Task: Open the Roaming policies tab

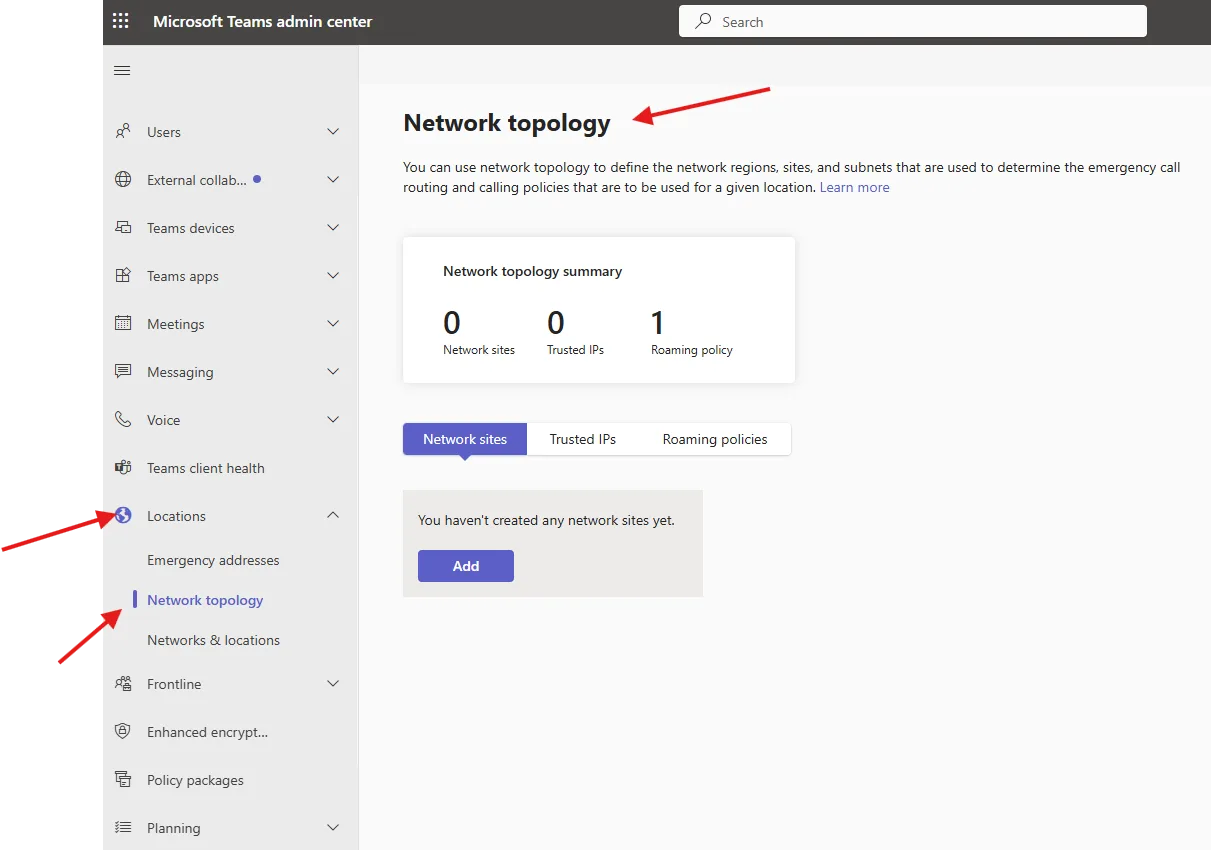Action: [714, 438]
